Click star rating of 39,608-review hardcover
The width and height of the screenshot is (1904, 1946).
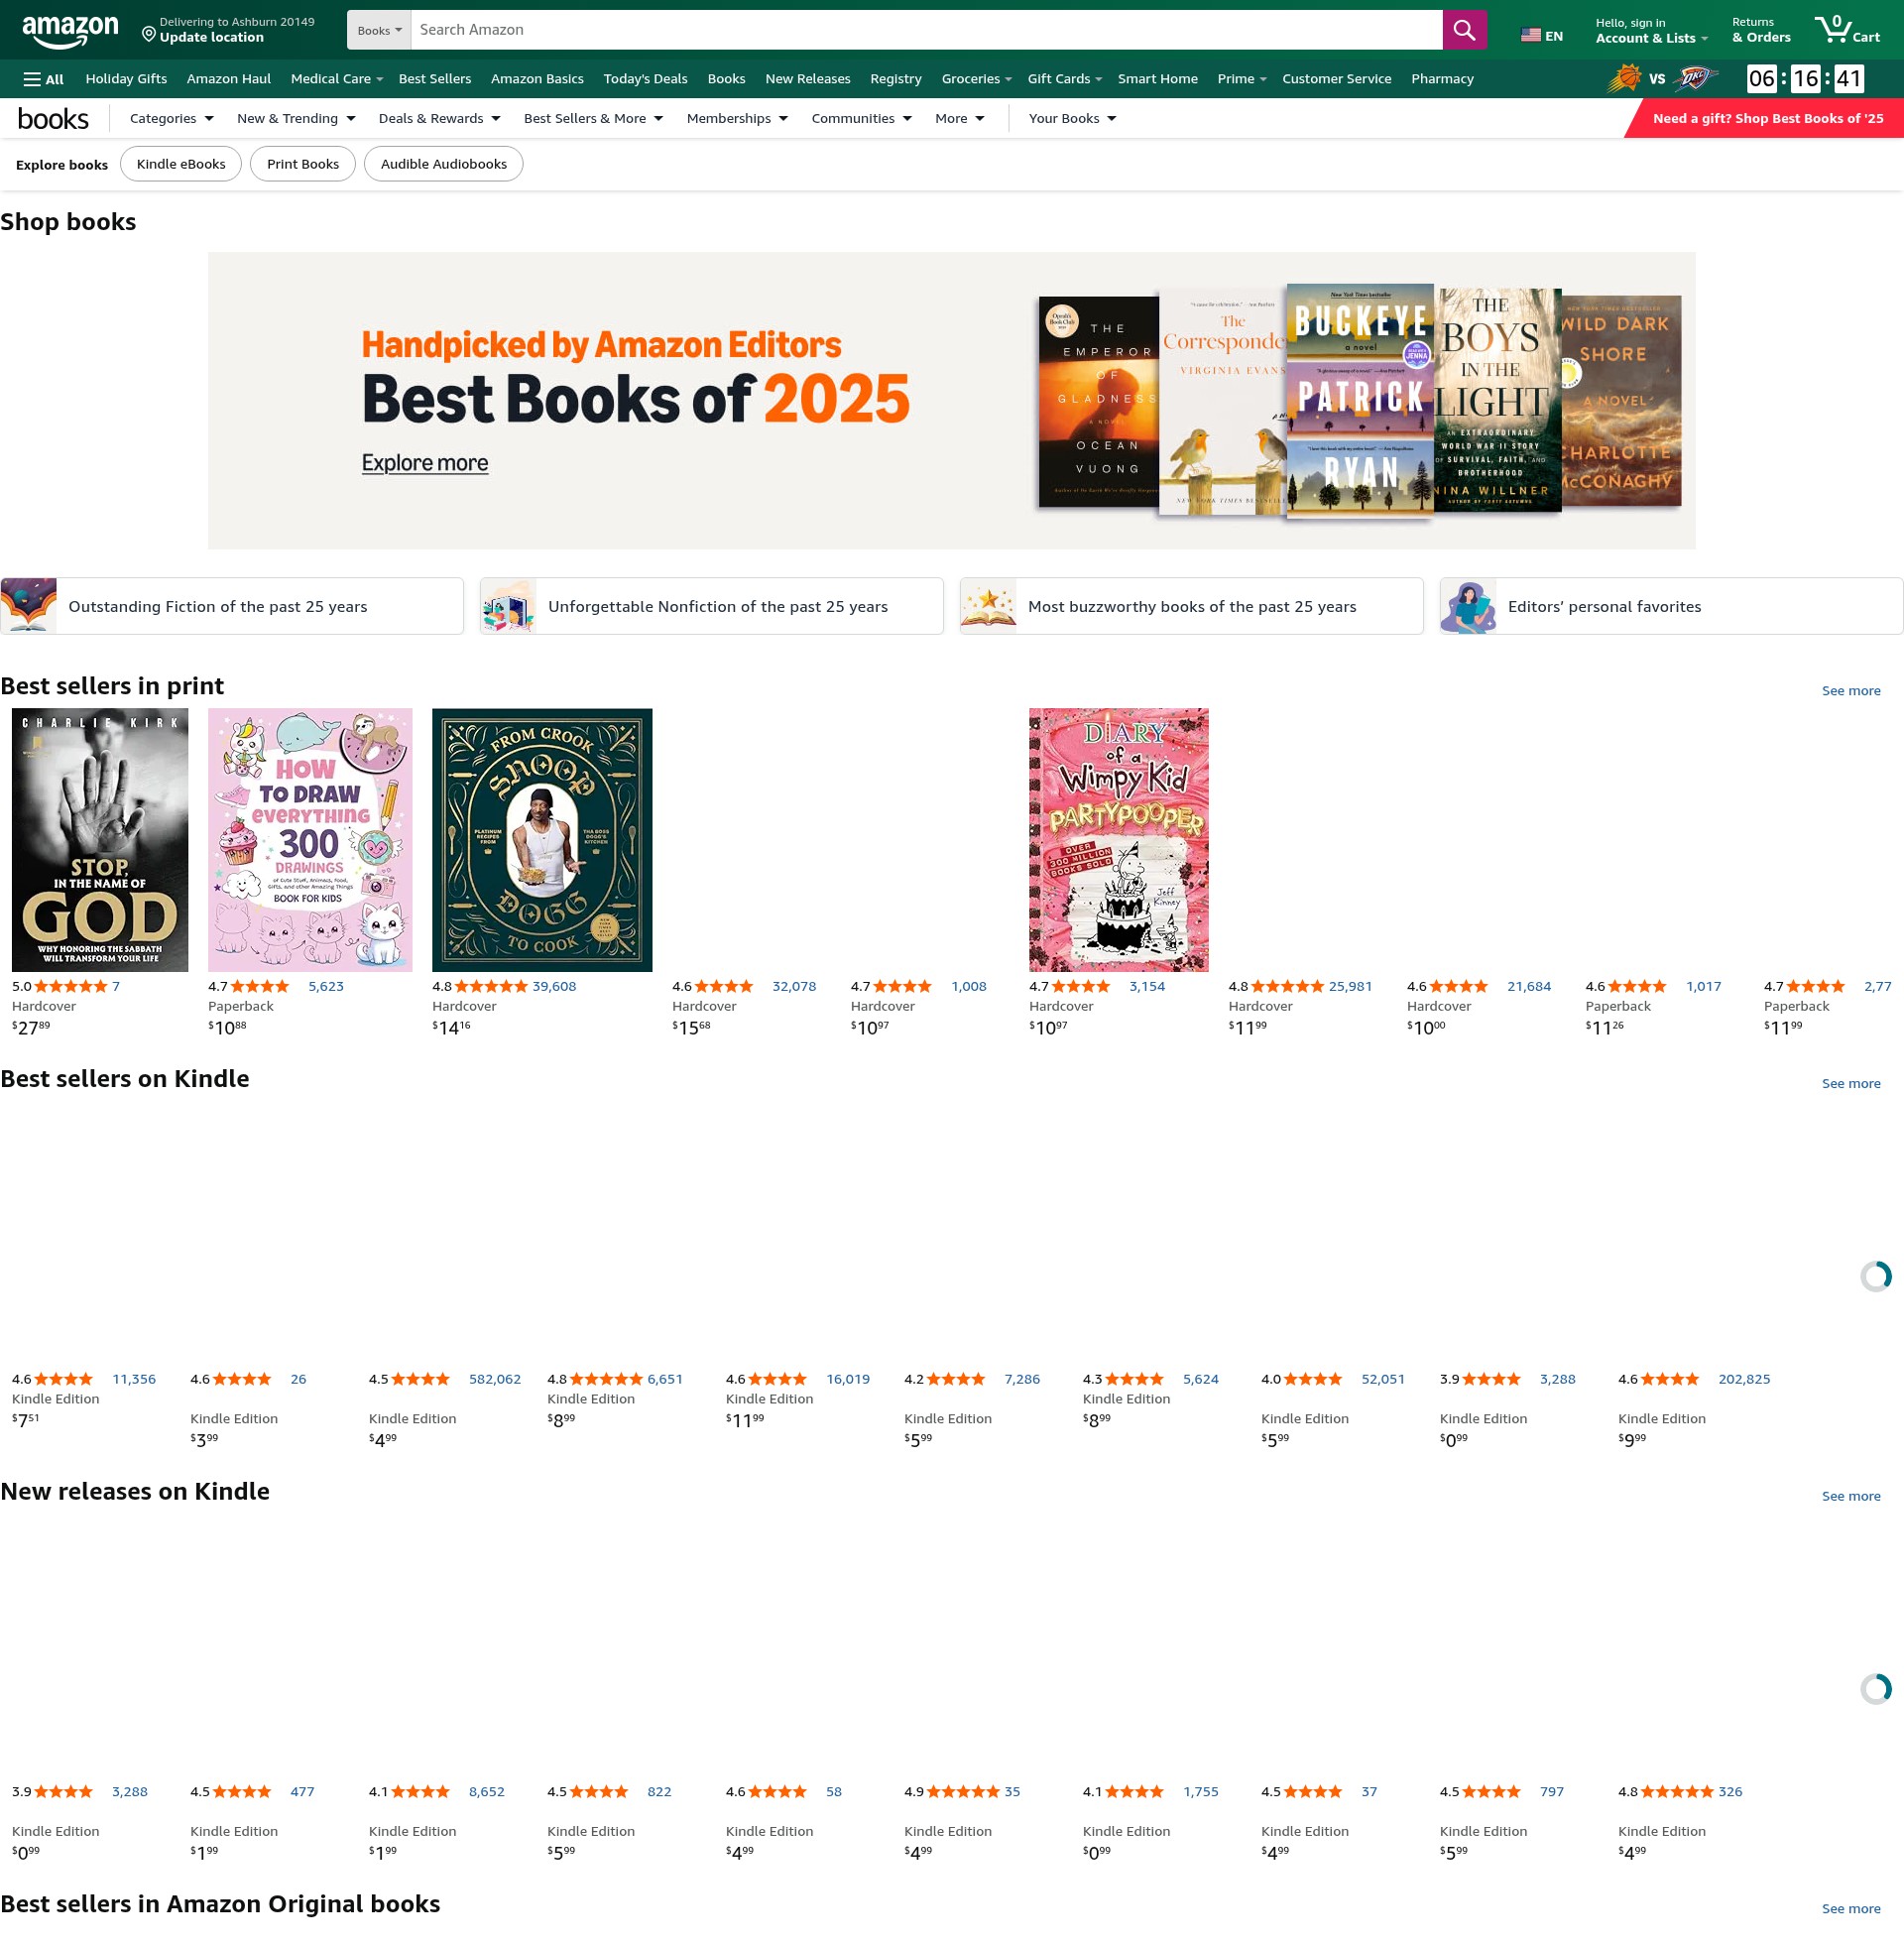(491, 986)
